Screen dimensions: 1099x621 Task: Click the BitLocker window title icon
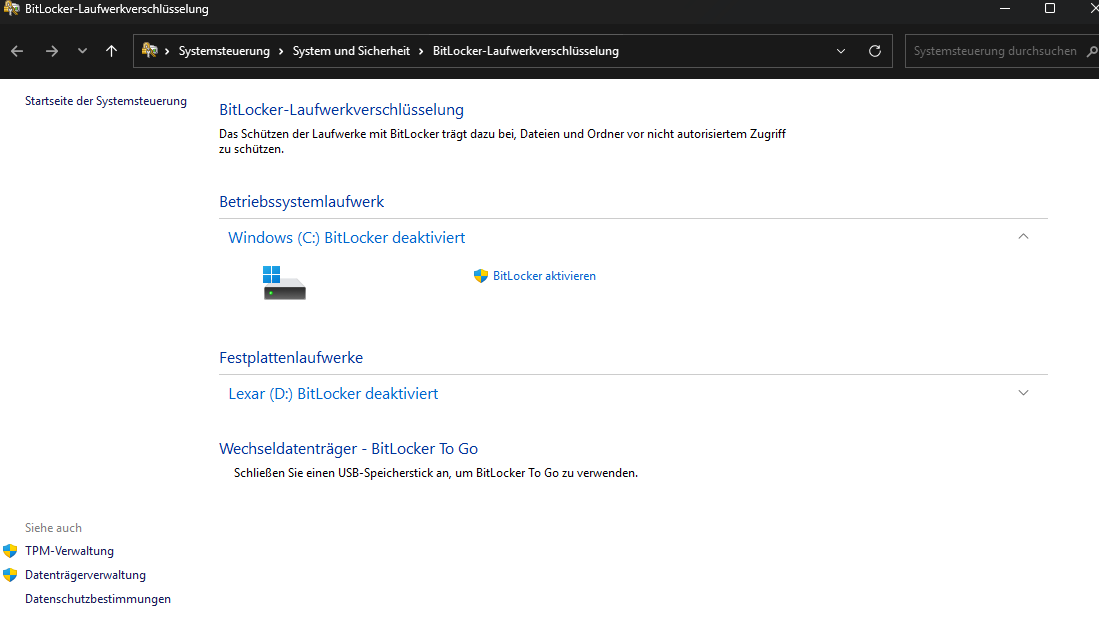11,8
